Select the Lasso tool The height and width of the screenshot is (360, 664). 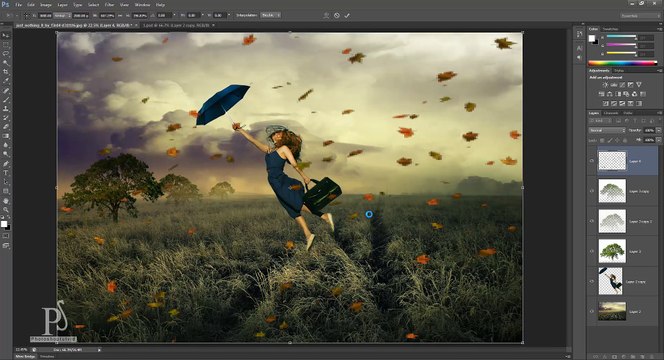pos(6,54)
